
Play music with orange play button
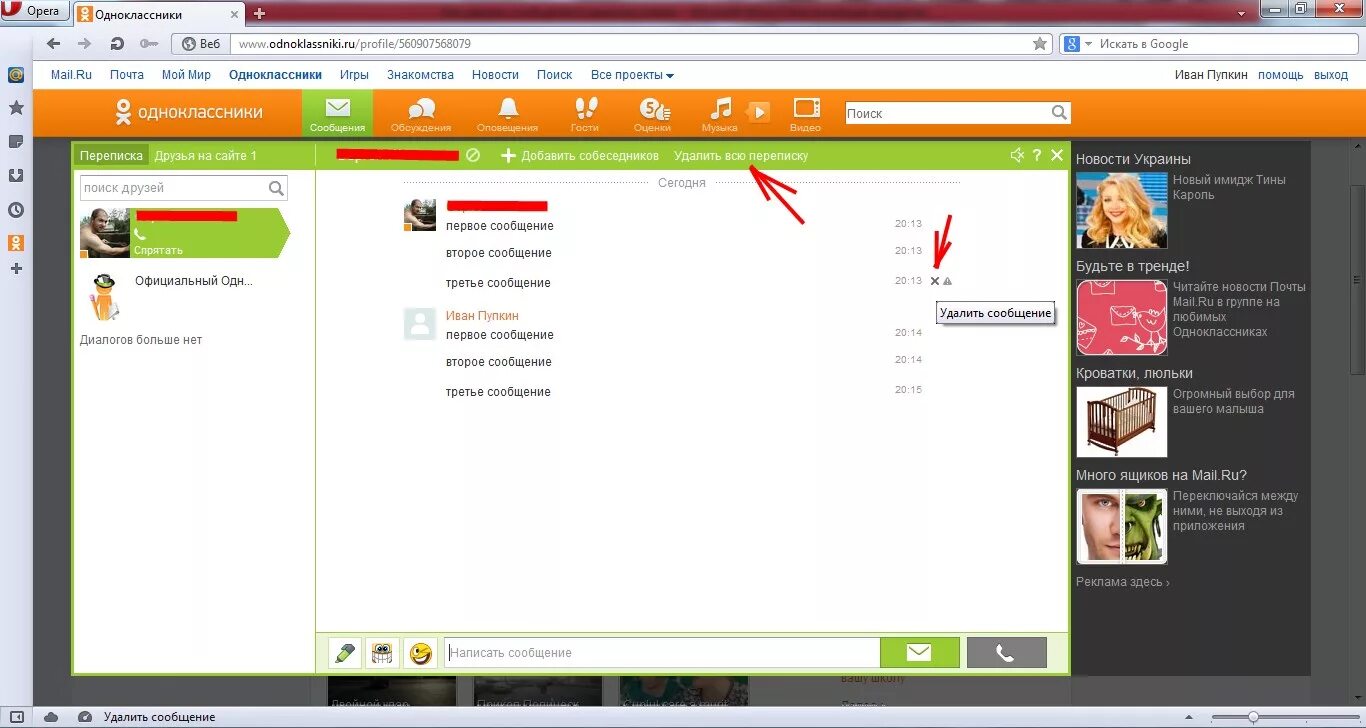tap(759, 112)
